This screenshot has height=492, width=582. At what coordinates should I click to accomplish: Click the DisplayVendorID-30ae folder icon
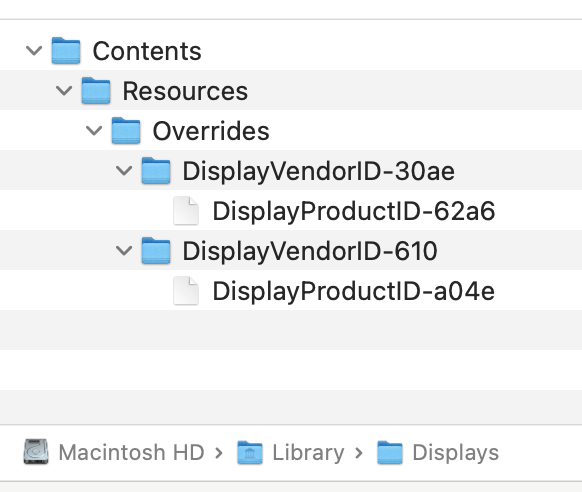click(x=156, y=171)
